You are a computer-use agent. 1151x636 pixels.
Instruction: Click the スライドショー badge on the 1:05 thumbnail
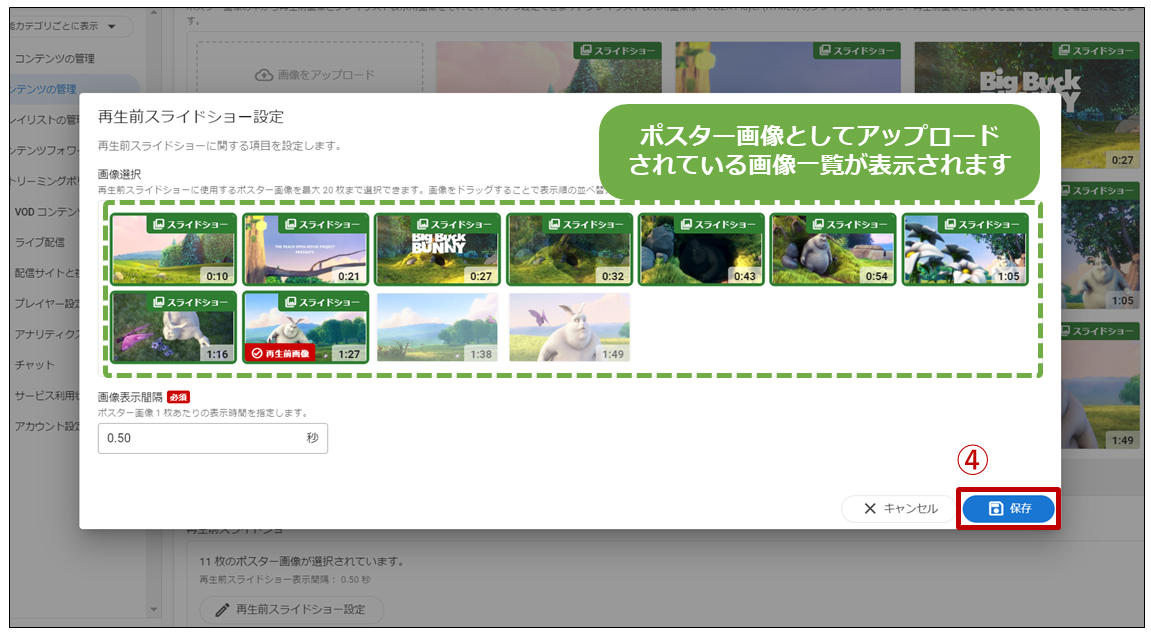pyautogui.click(x=982, y=224)
